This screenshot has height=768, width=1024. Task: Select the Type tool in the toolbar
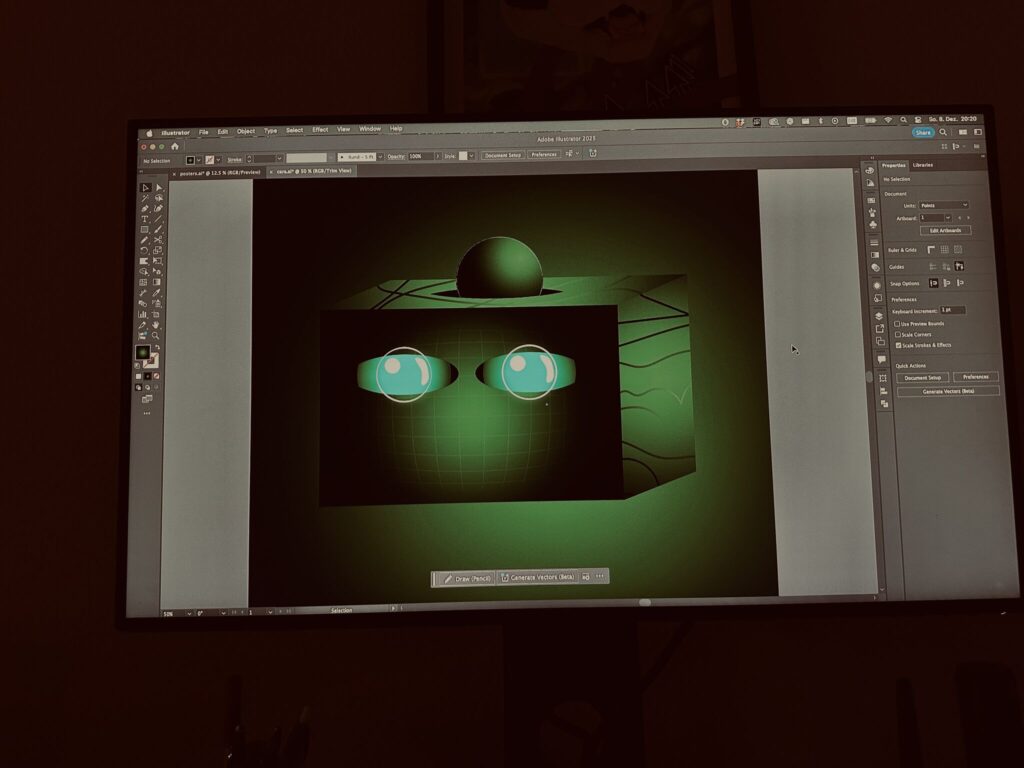click(145, 219)
